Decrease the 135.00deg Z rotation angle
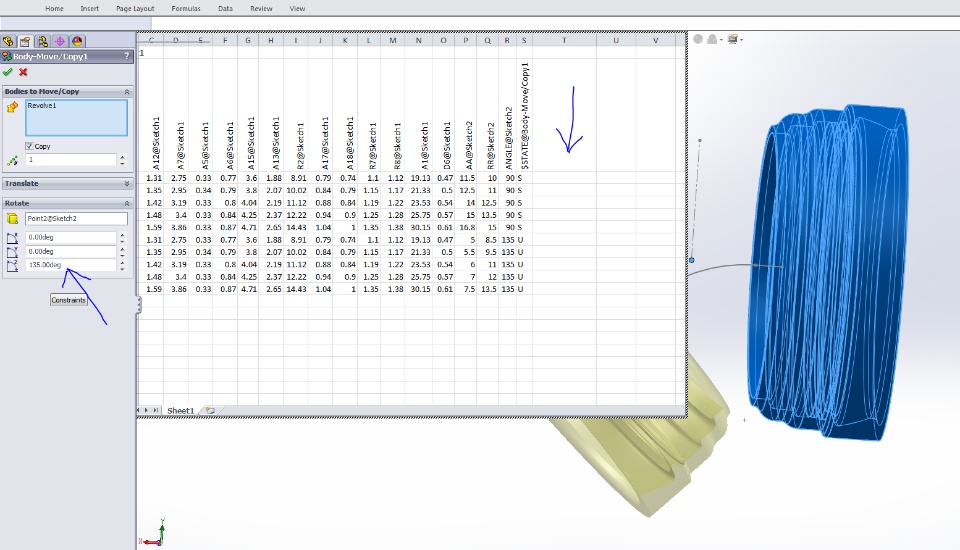960x550 pixels. (122, 269)
